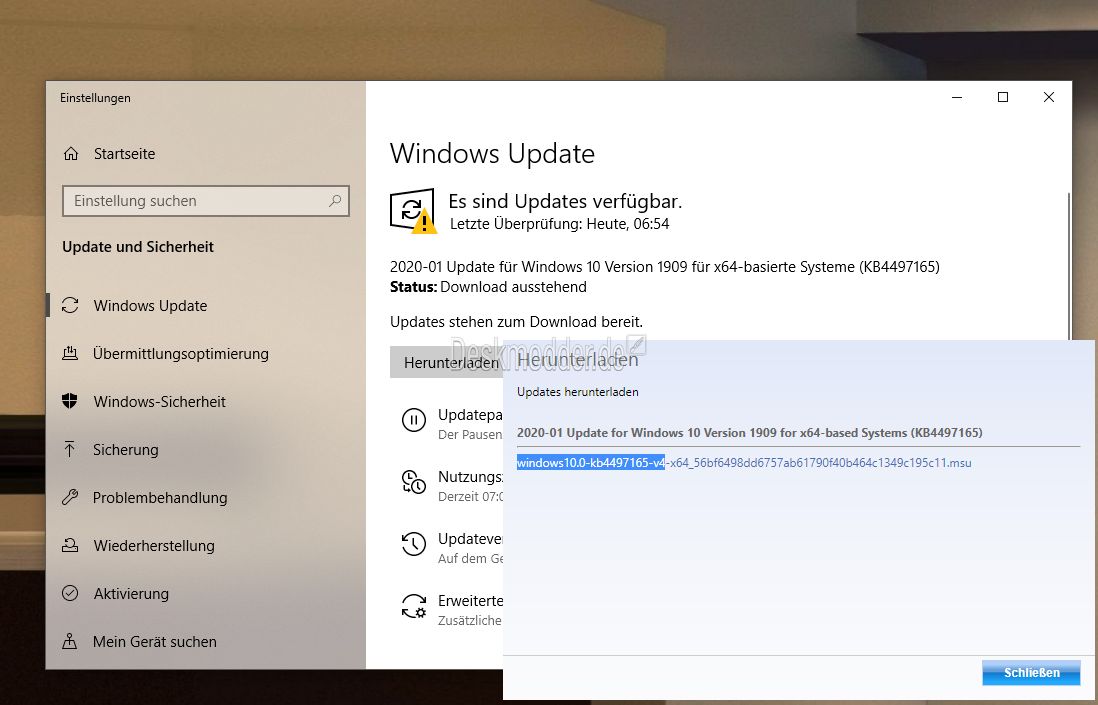This screenshot has width=1098, height=705.
Task: Click 'Es sind Updates verfügbar.' text
Action: coord(565,202)
